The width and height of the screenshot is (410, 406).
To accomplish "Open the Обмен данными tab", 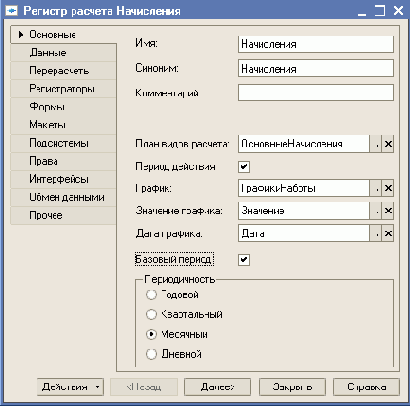I will pyautogui.click(x=63, y=197).
